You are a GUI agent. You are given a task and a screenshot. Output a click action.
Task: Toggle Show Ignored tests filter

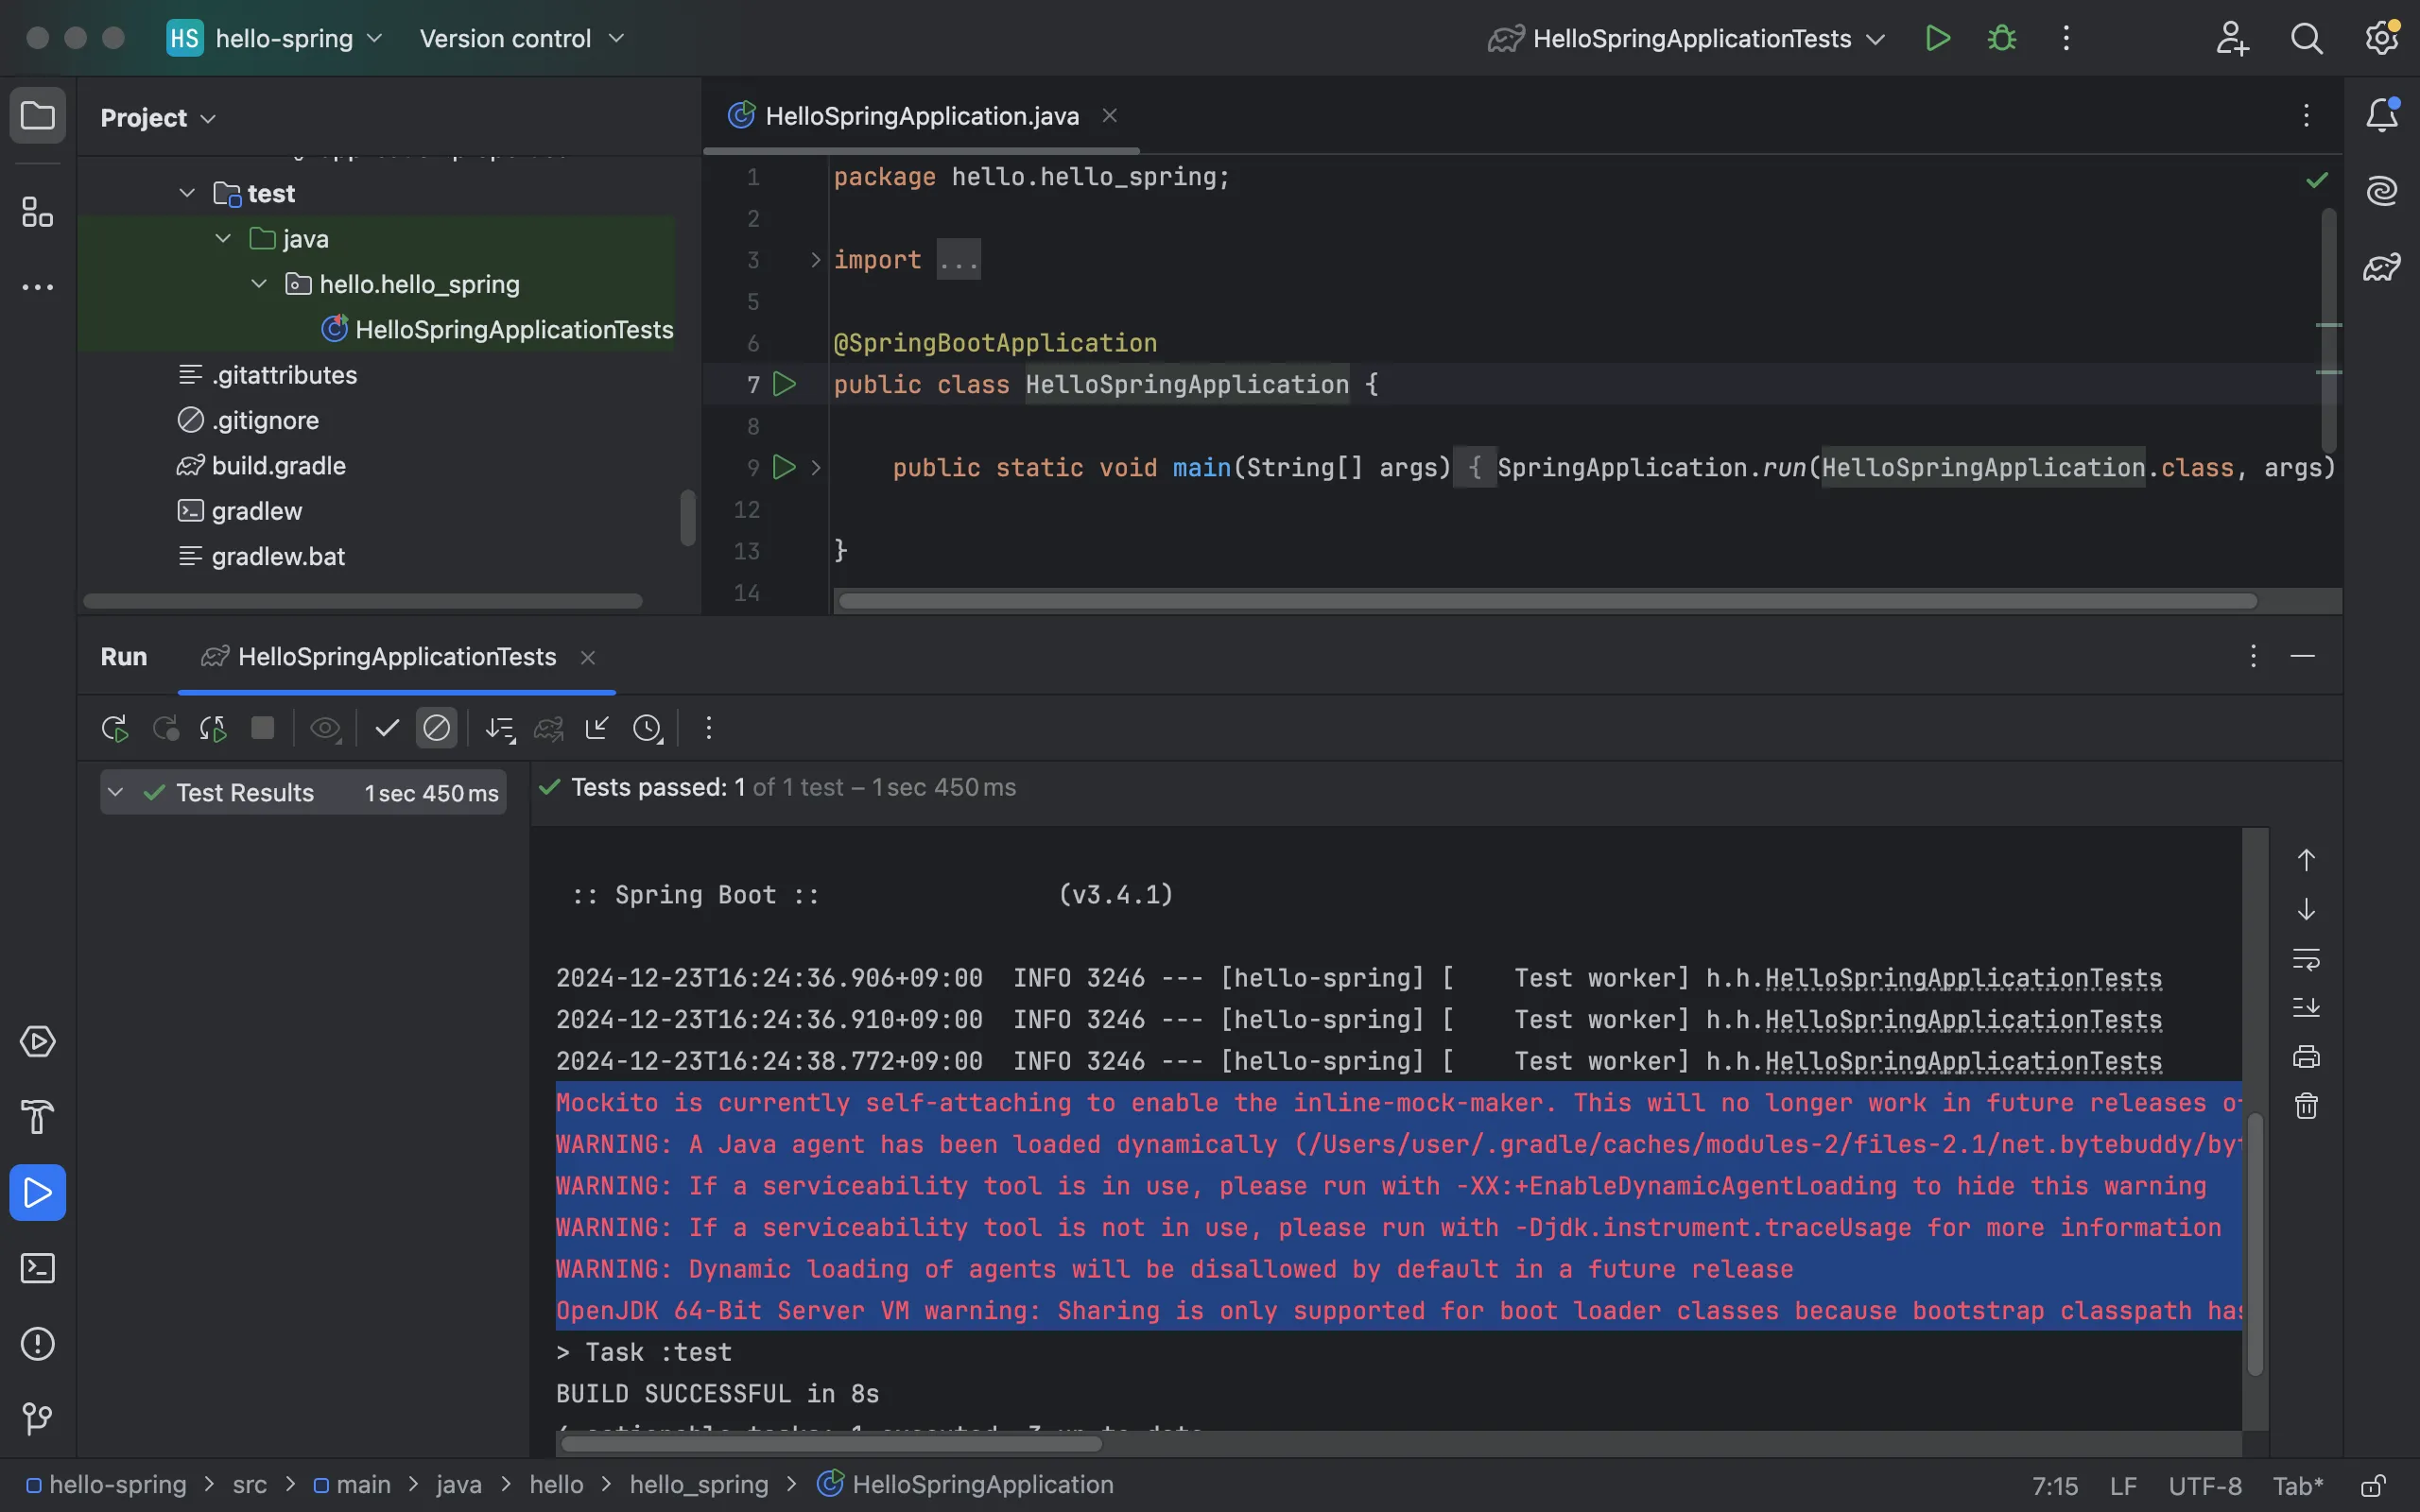coord(436,728)
